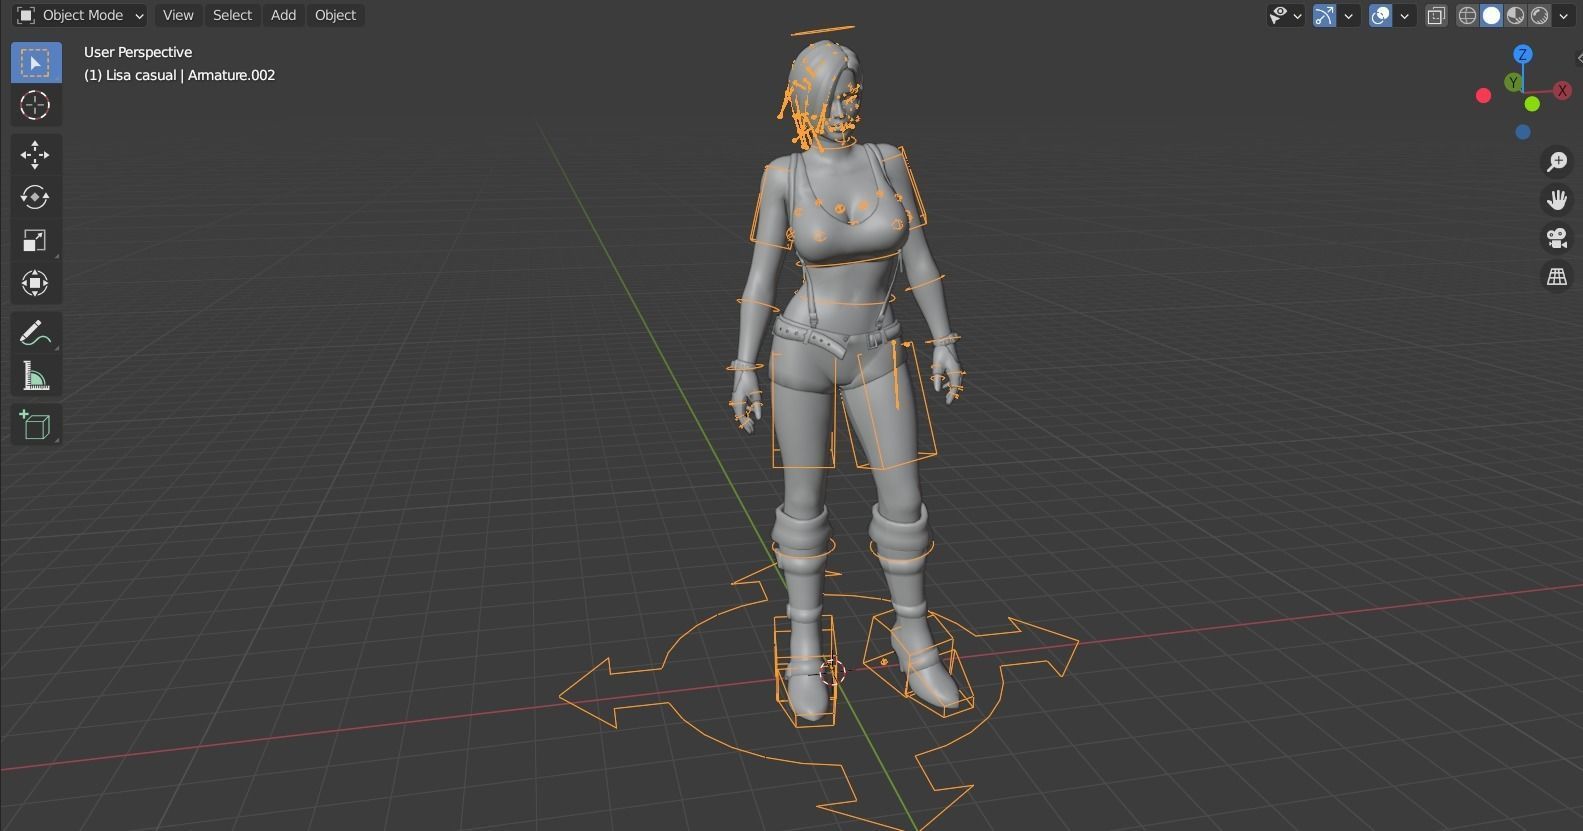Open the shading options dropdown arrow
Viewport: 1583px width, 831px height.
(1563, 15)
